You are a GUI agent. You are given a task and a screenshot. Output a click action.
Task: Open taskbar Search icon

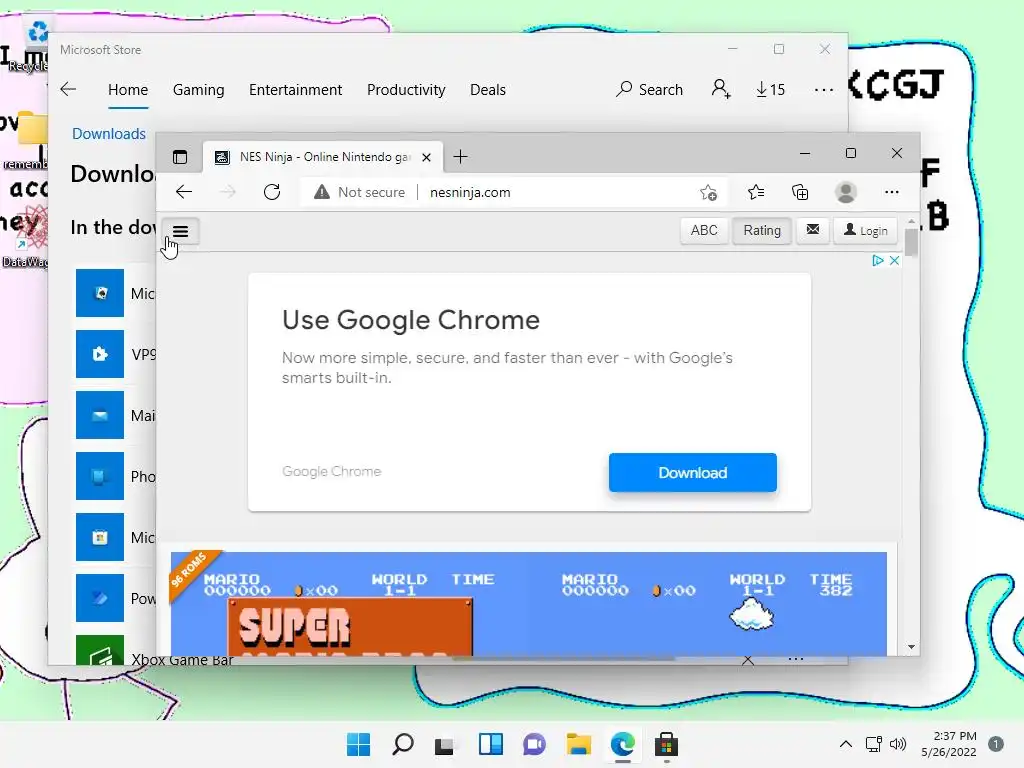402,744
